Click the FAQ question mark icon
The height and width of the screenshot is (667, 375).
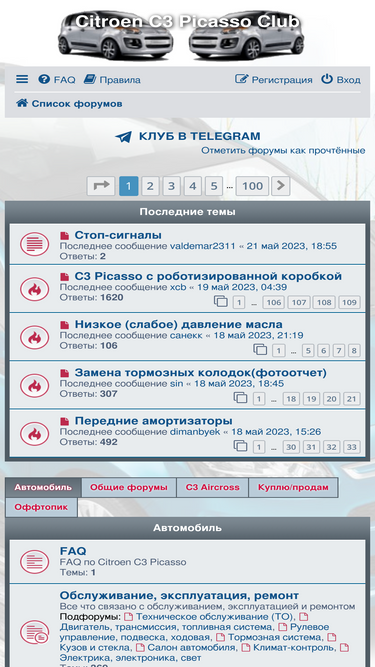(44, 79)
